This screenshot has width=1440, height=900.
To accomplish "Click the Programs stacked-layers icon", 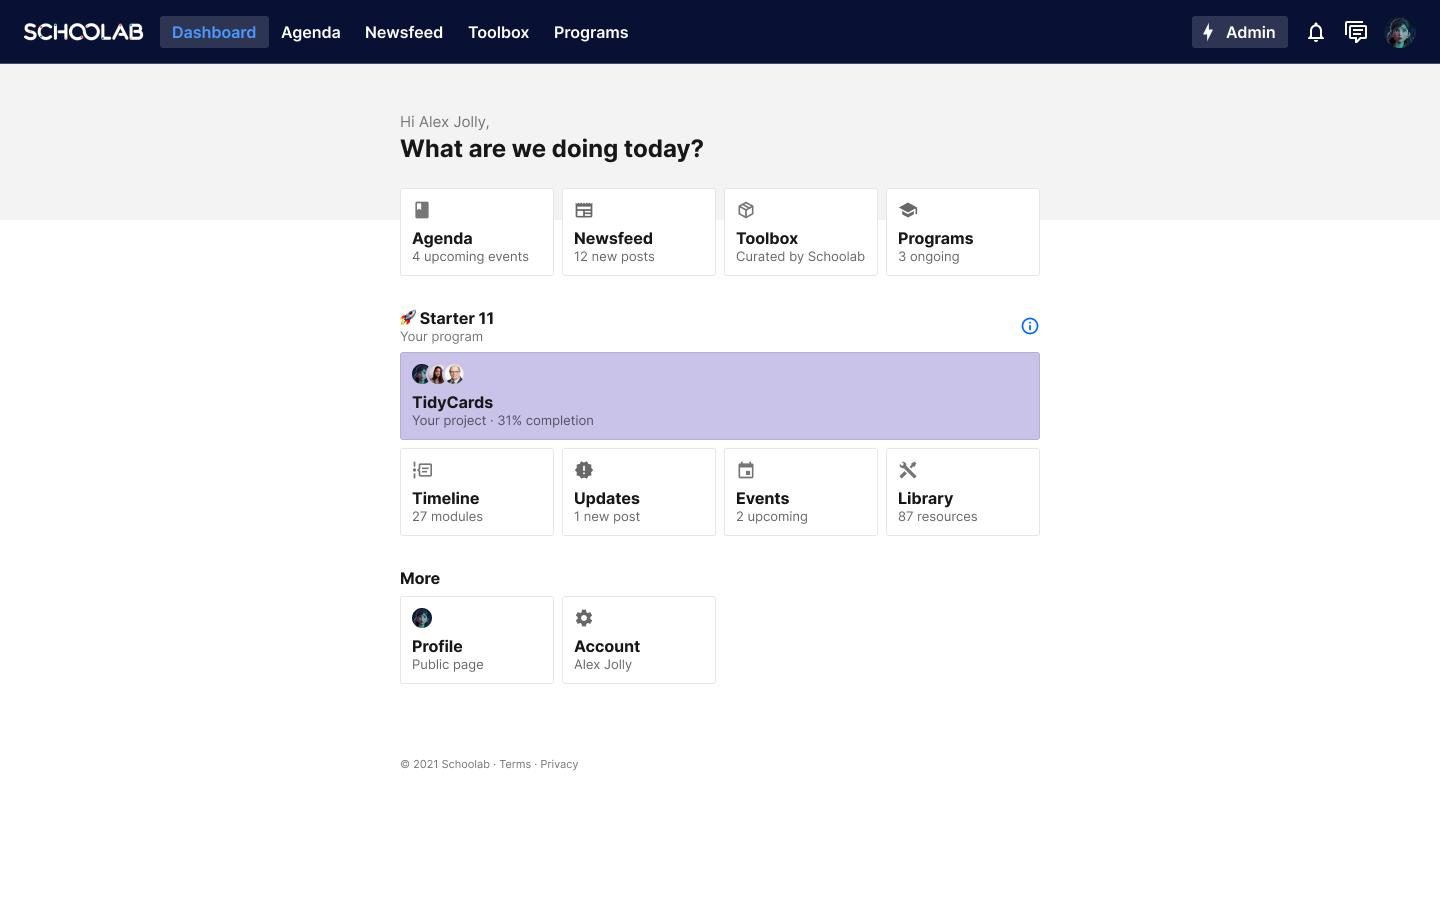I will pyautogui.click(x=907, y=210).
